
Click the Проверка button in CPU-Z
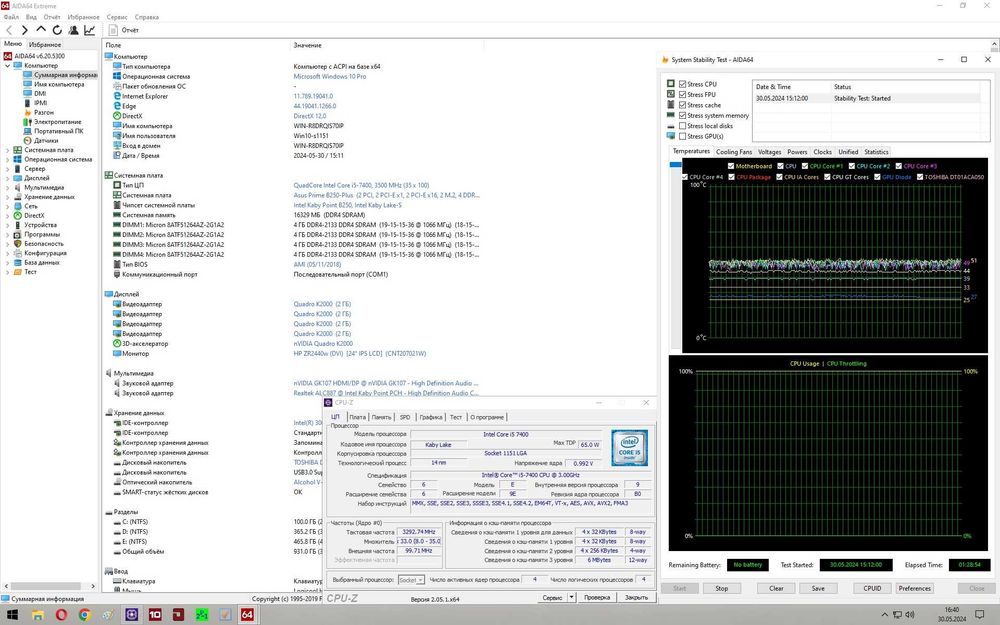[x=597, y=598]
